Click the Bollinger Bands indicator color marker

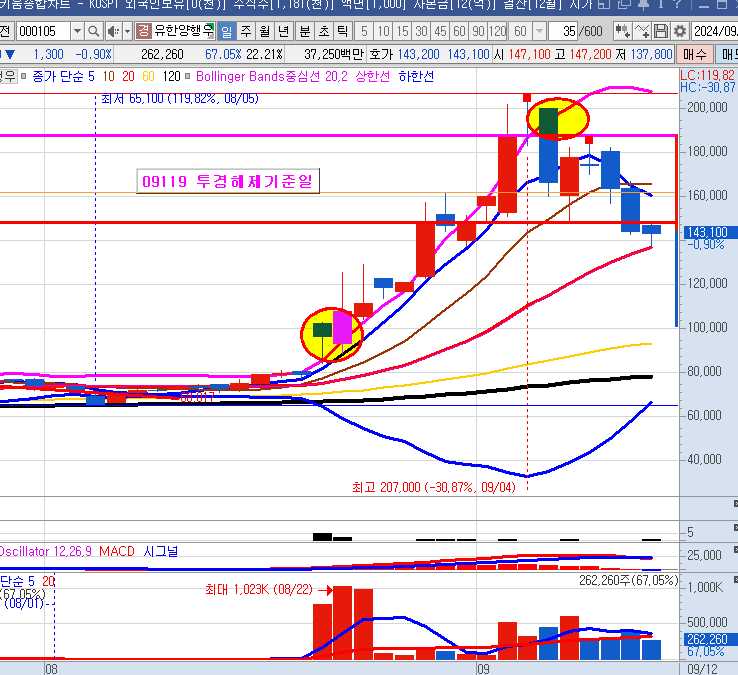point(188,75)
